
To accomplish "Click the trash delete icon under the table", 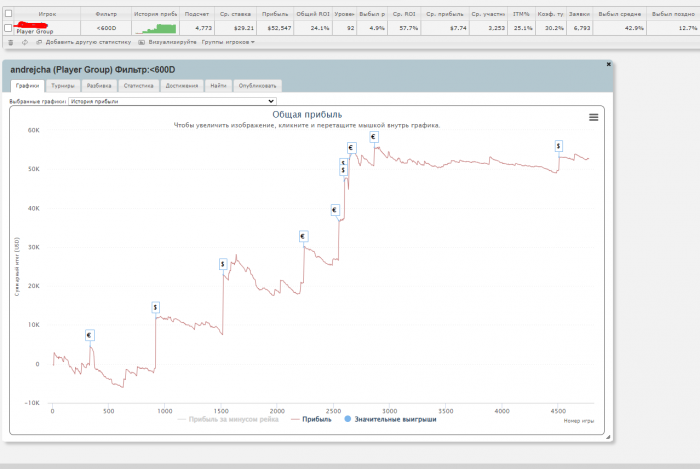I will (10, 42).
